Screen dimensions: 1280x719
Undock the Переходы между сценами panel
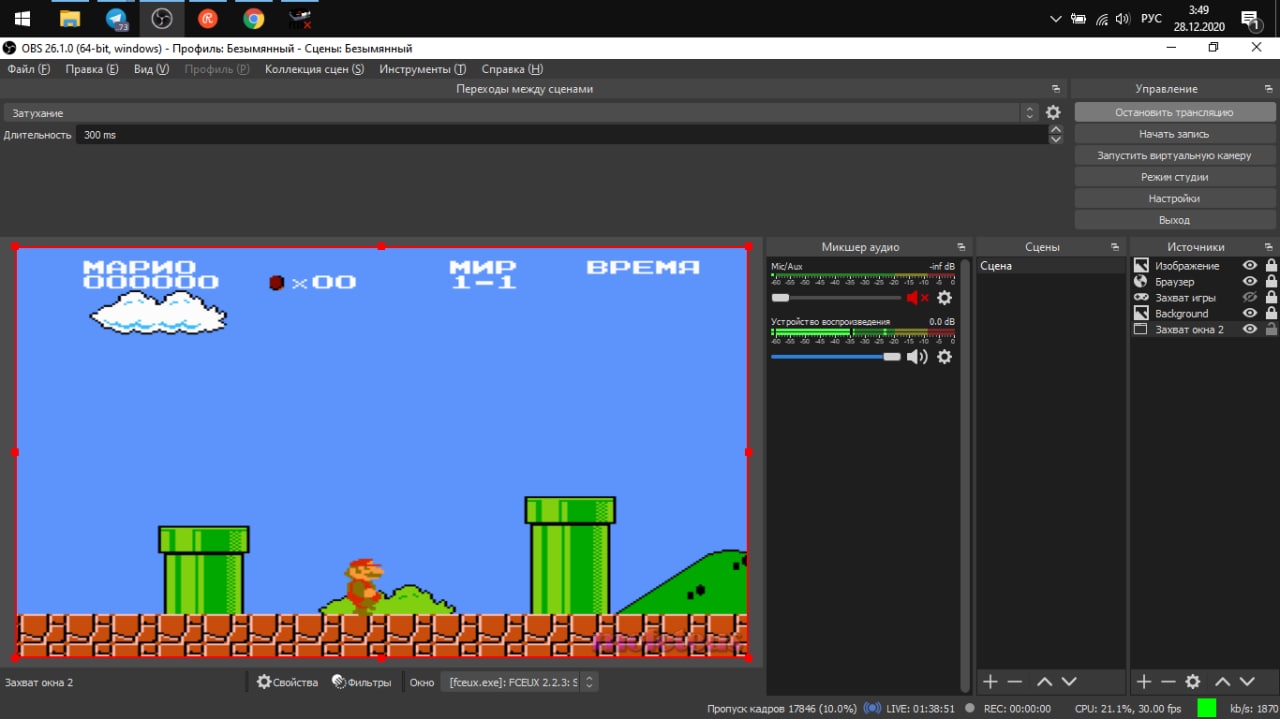pos(1056,89)
